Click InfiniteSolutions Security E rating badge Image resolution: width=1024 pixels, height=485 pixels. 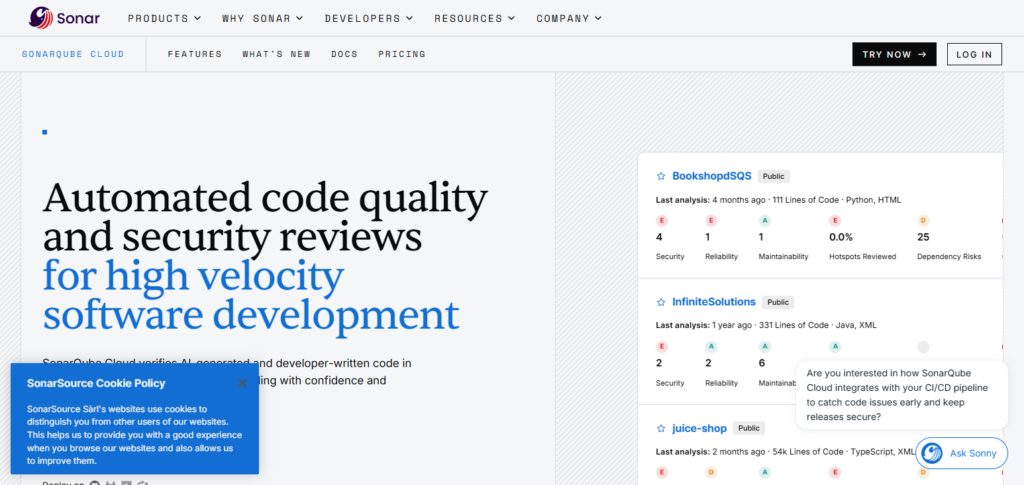662,347
